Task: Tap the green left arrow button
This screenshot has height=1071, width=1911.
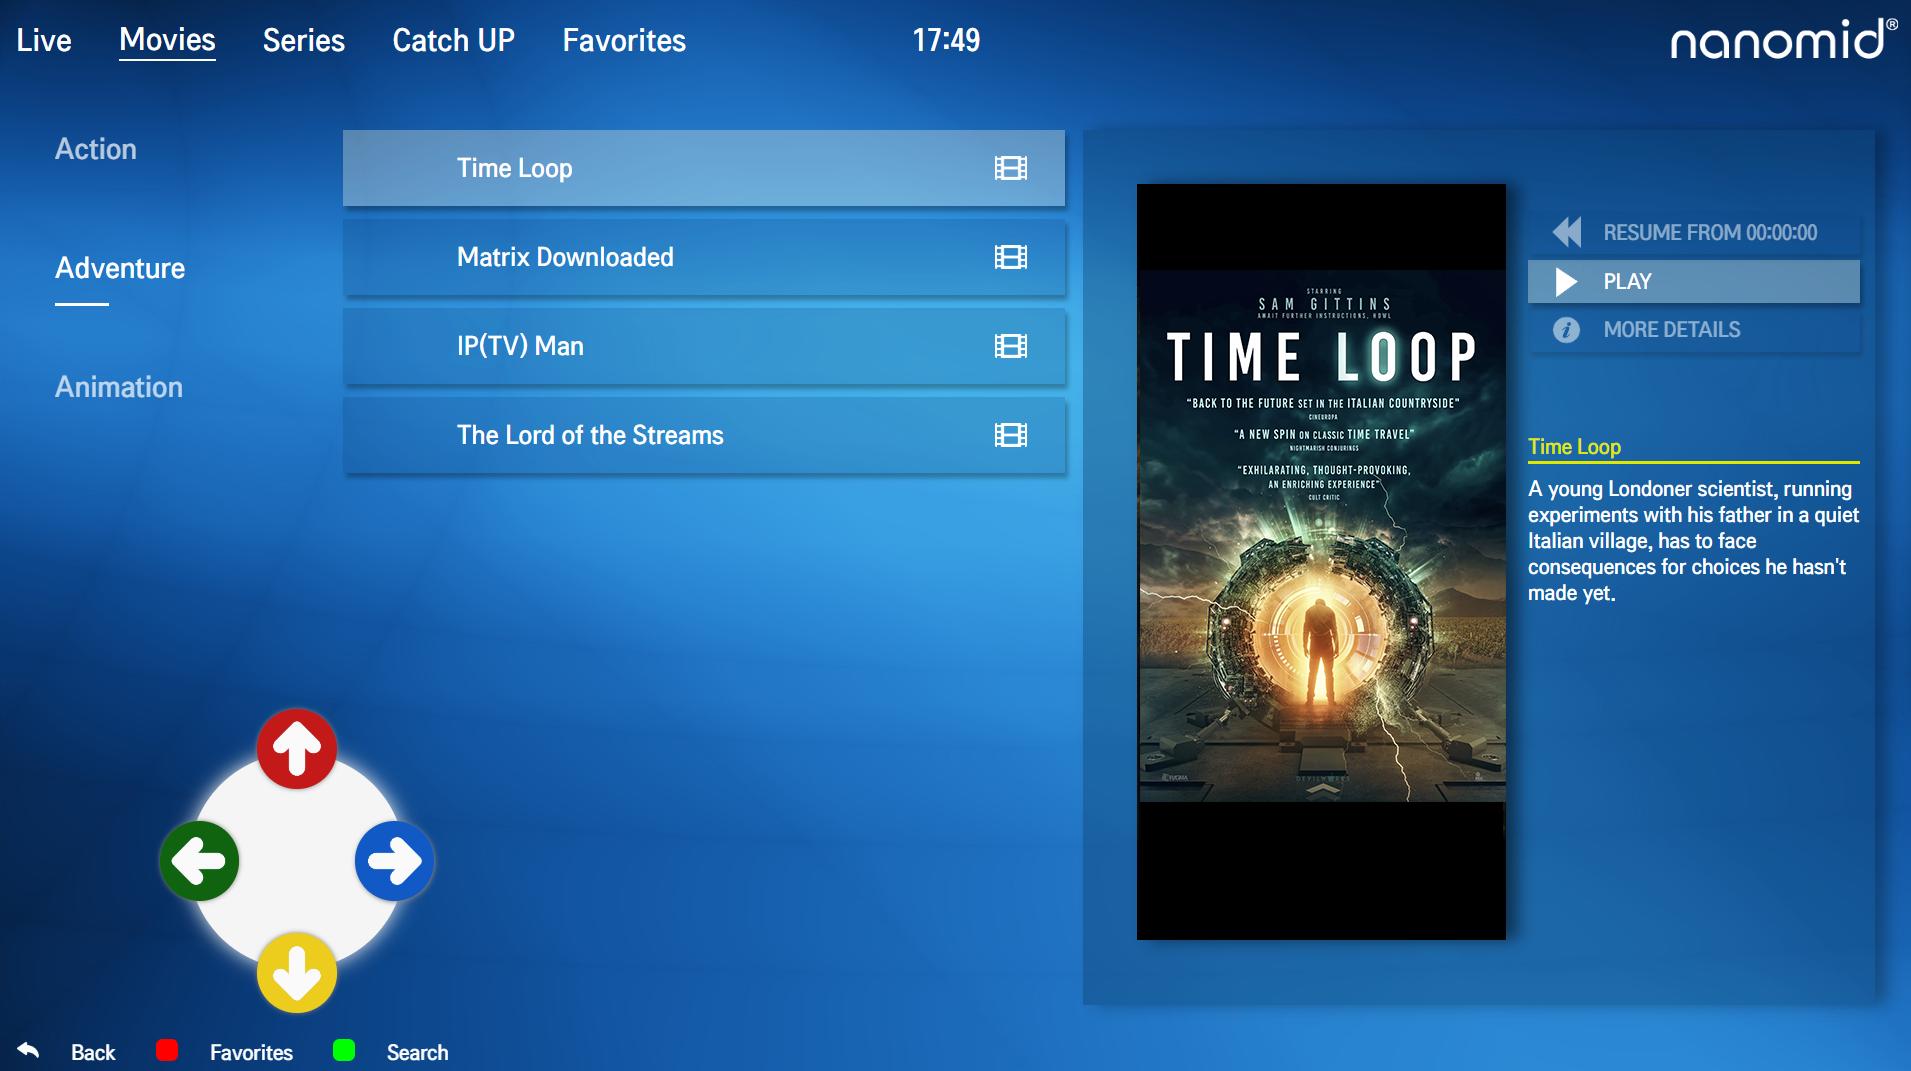Action: coord(199,861)
